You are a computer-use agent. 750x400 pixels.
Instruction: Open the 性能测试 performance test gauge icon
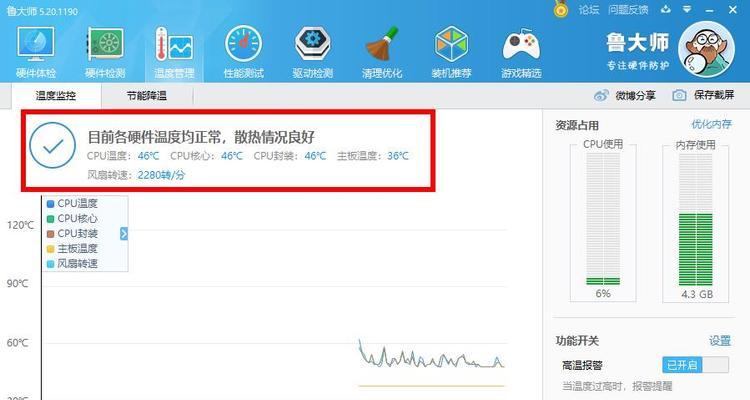click(x=243, y=44)
